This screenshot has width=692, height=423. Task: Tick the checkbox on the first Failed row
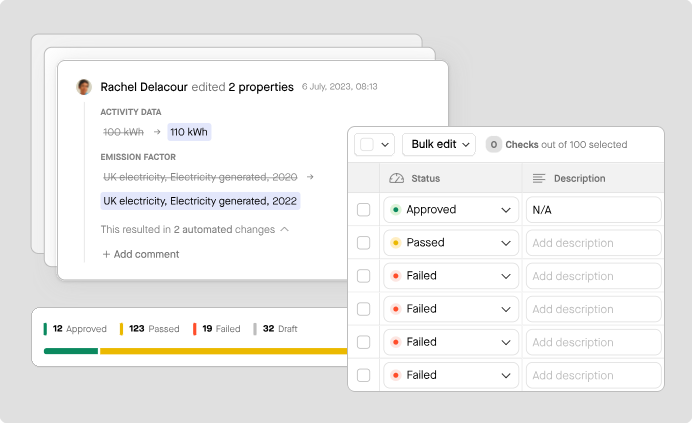(364, 276)
